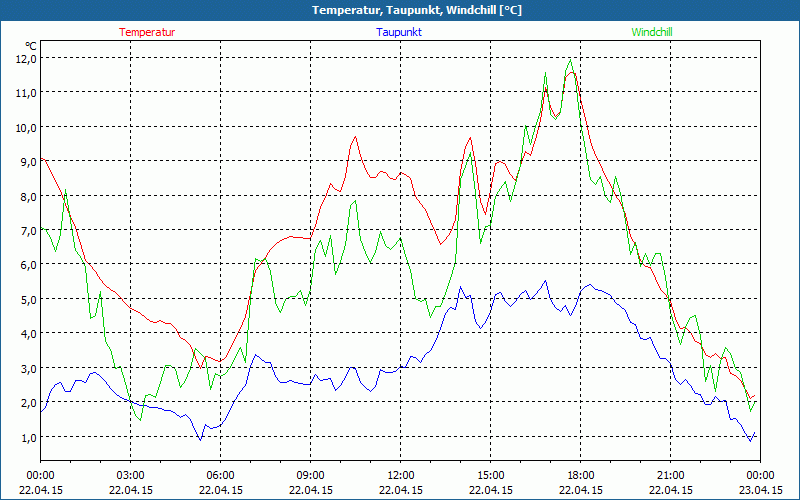This screenshot has width=800, height=500.
Task: Click the 03:00 time axis label
Action: coord(131,476)
